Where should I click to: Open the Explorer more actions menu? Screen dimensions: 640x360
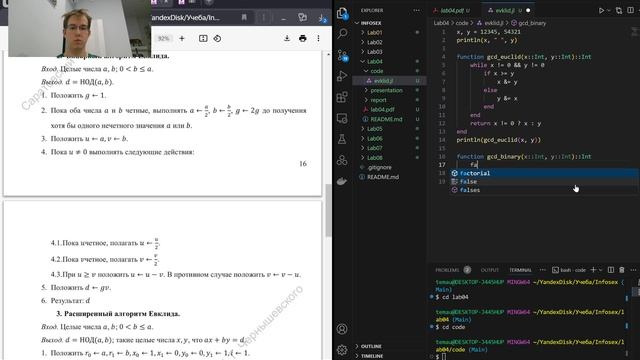tap(416, 10)
